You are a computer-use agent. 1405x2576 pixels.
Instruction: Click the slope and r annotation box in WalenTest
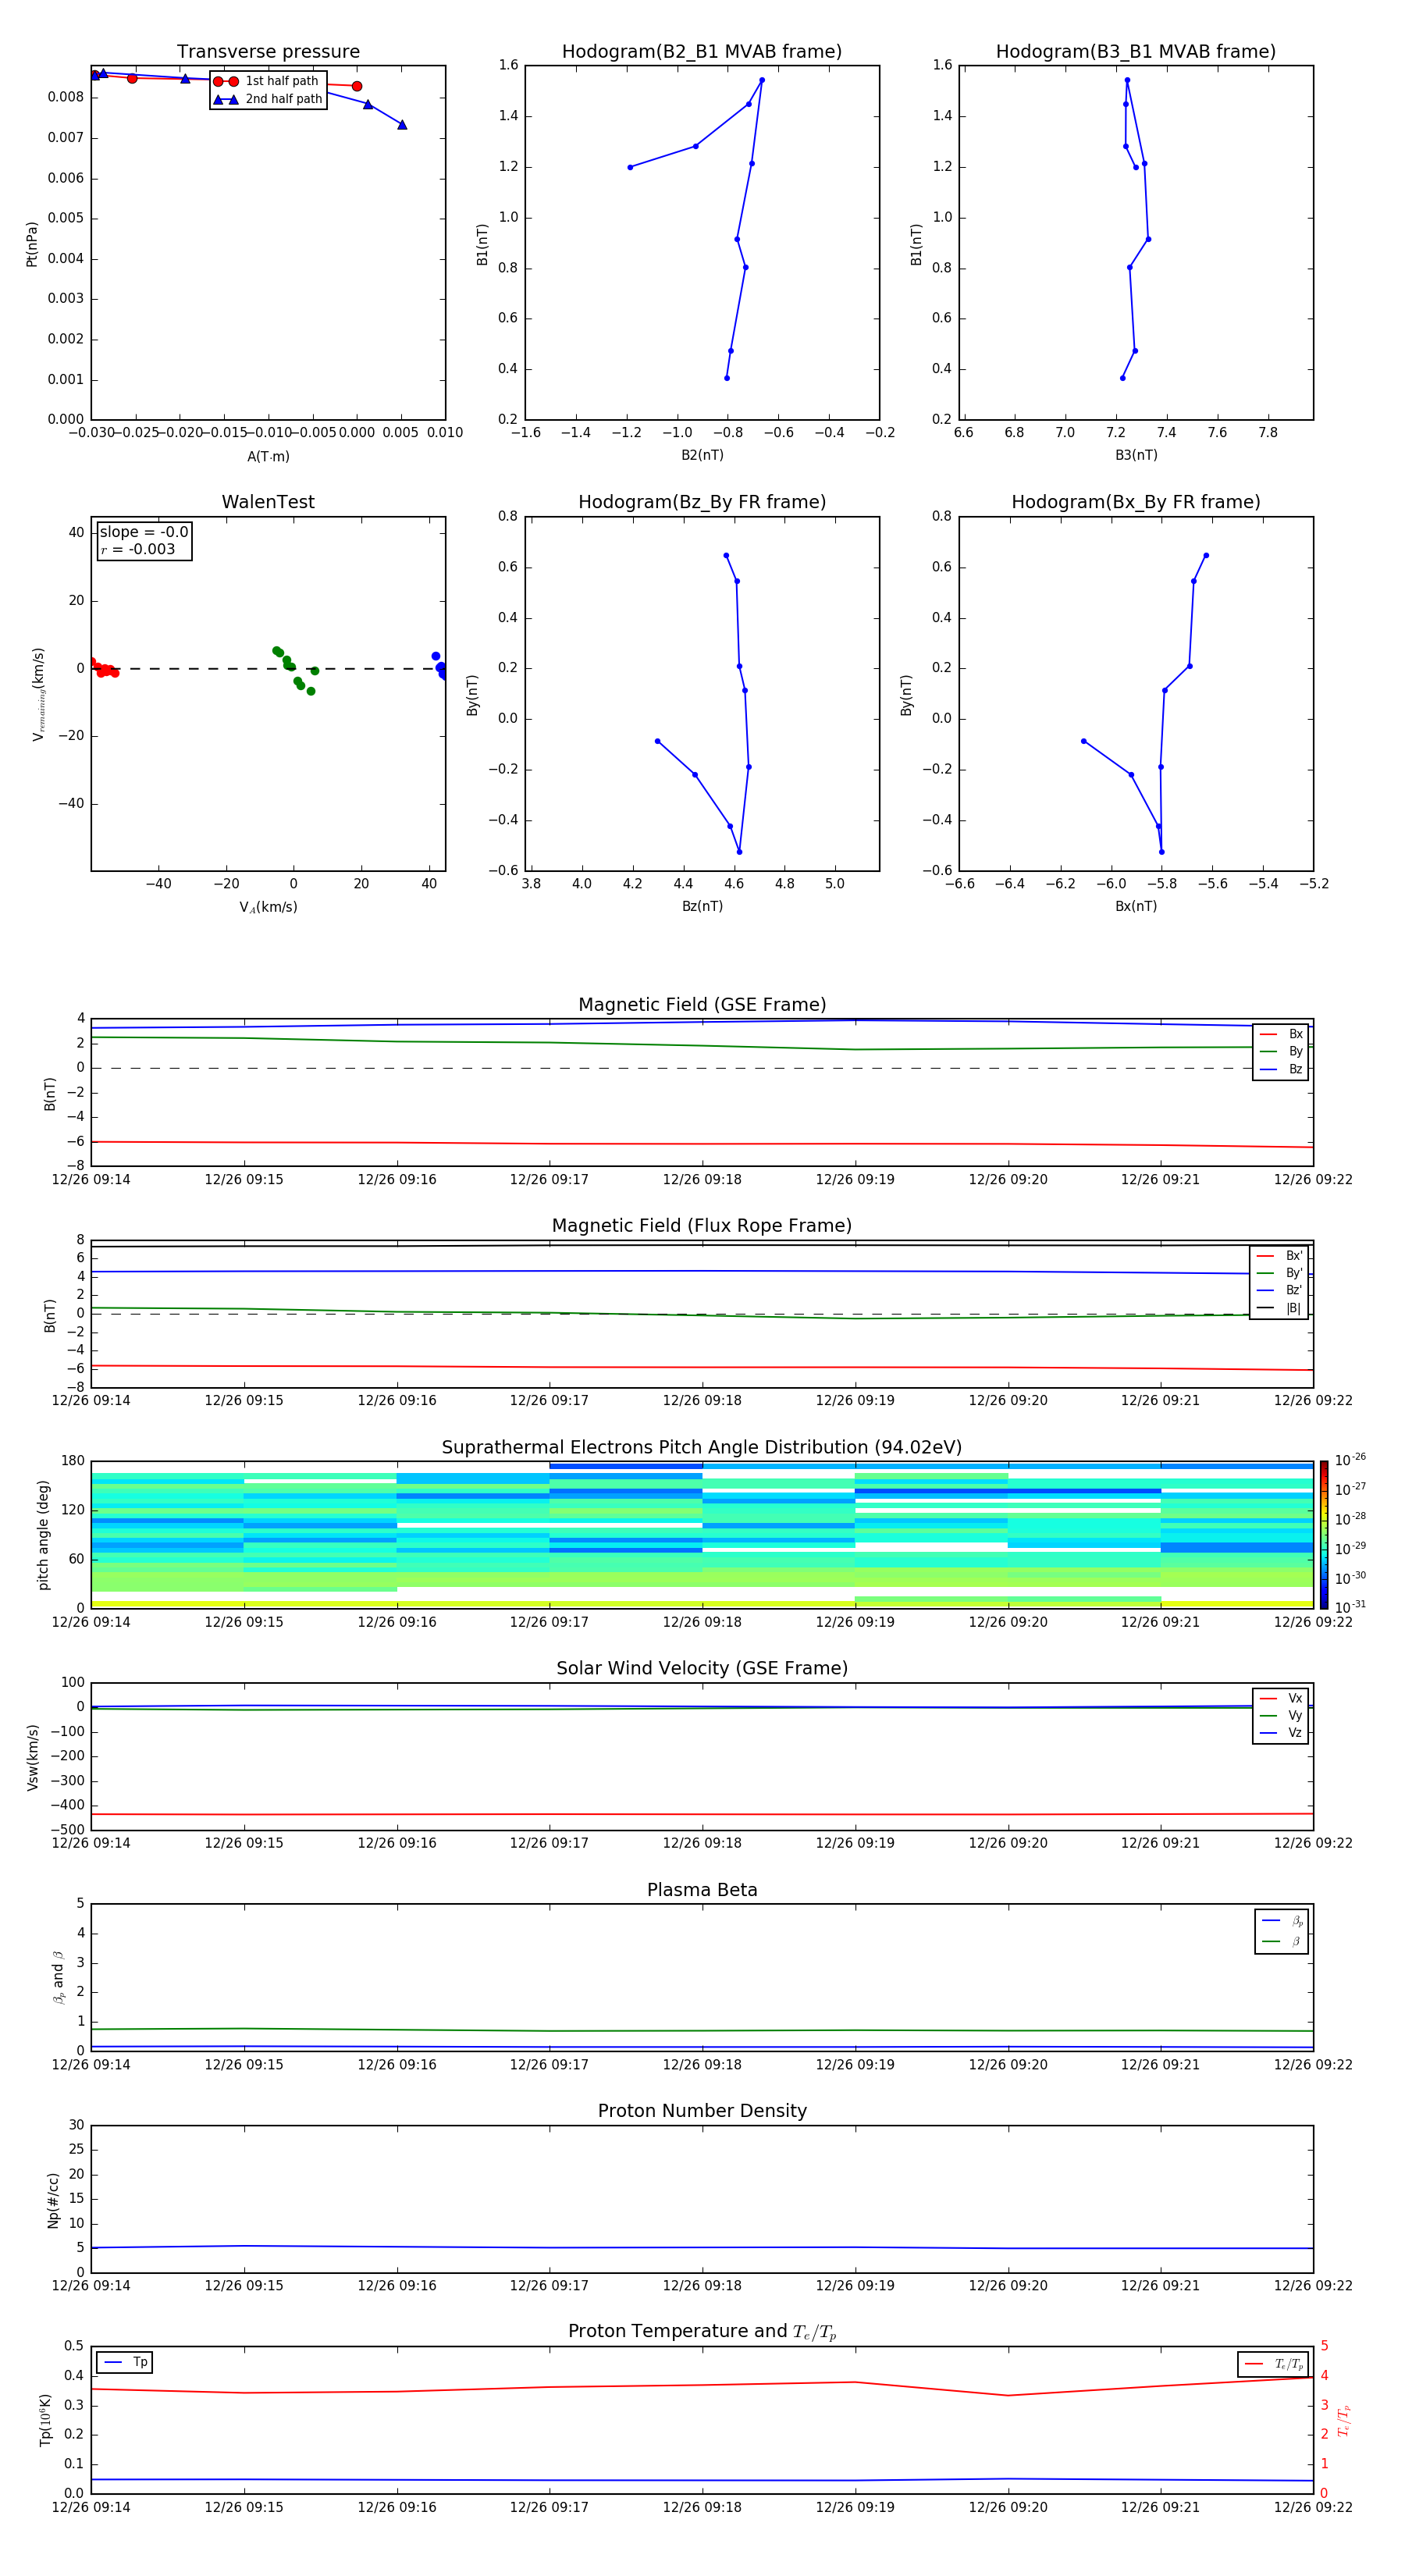tap(144, 541)
